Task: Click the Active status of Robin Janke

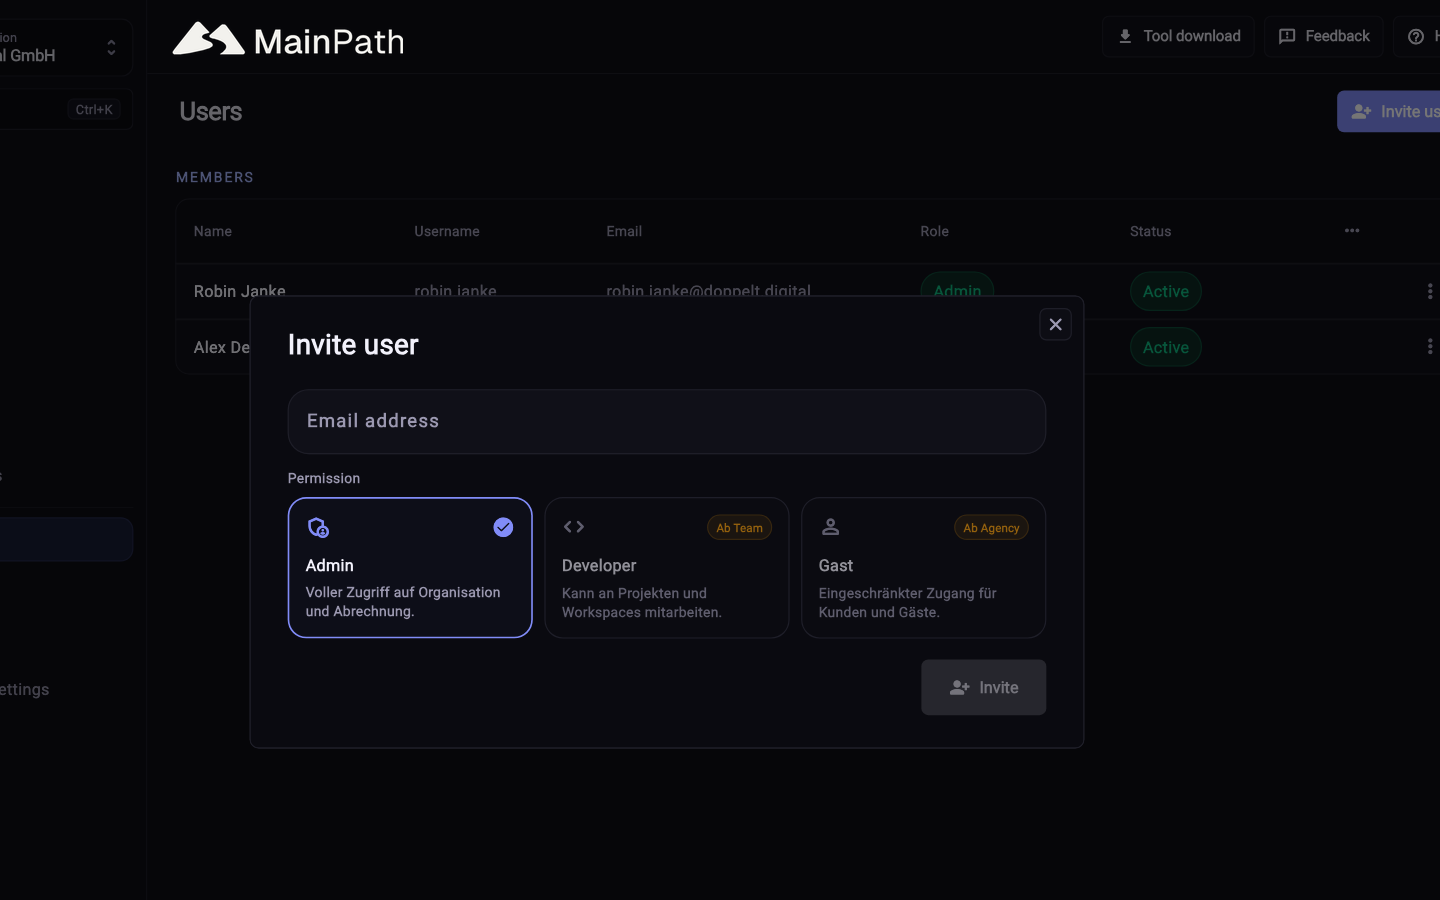Action: click(x=1166, y=291)
